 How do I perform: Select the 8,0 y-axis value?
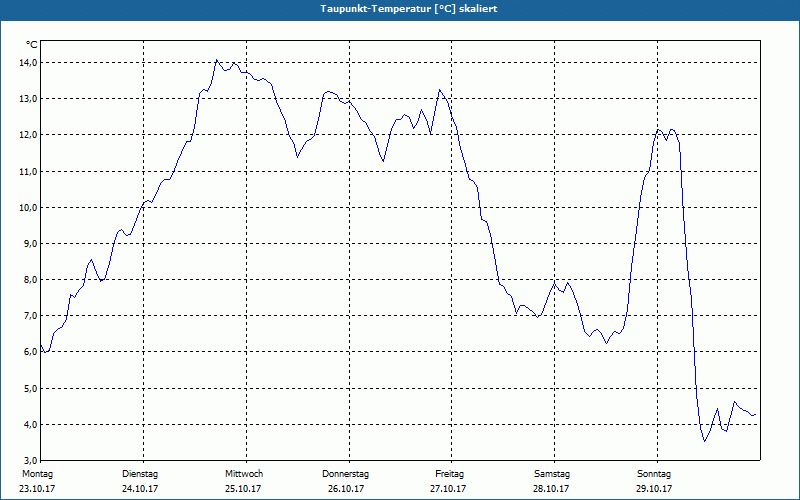click(x=30, y=280)
